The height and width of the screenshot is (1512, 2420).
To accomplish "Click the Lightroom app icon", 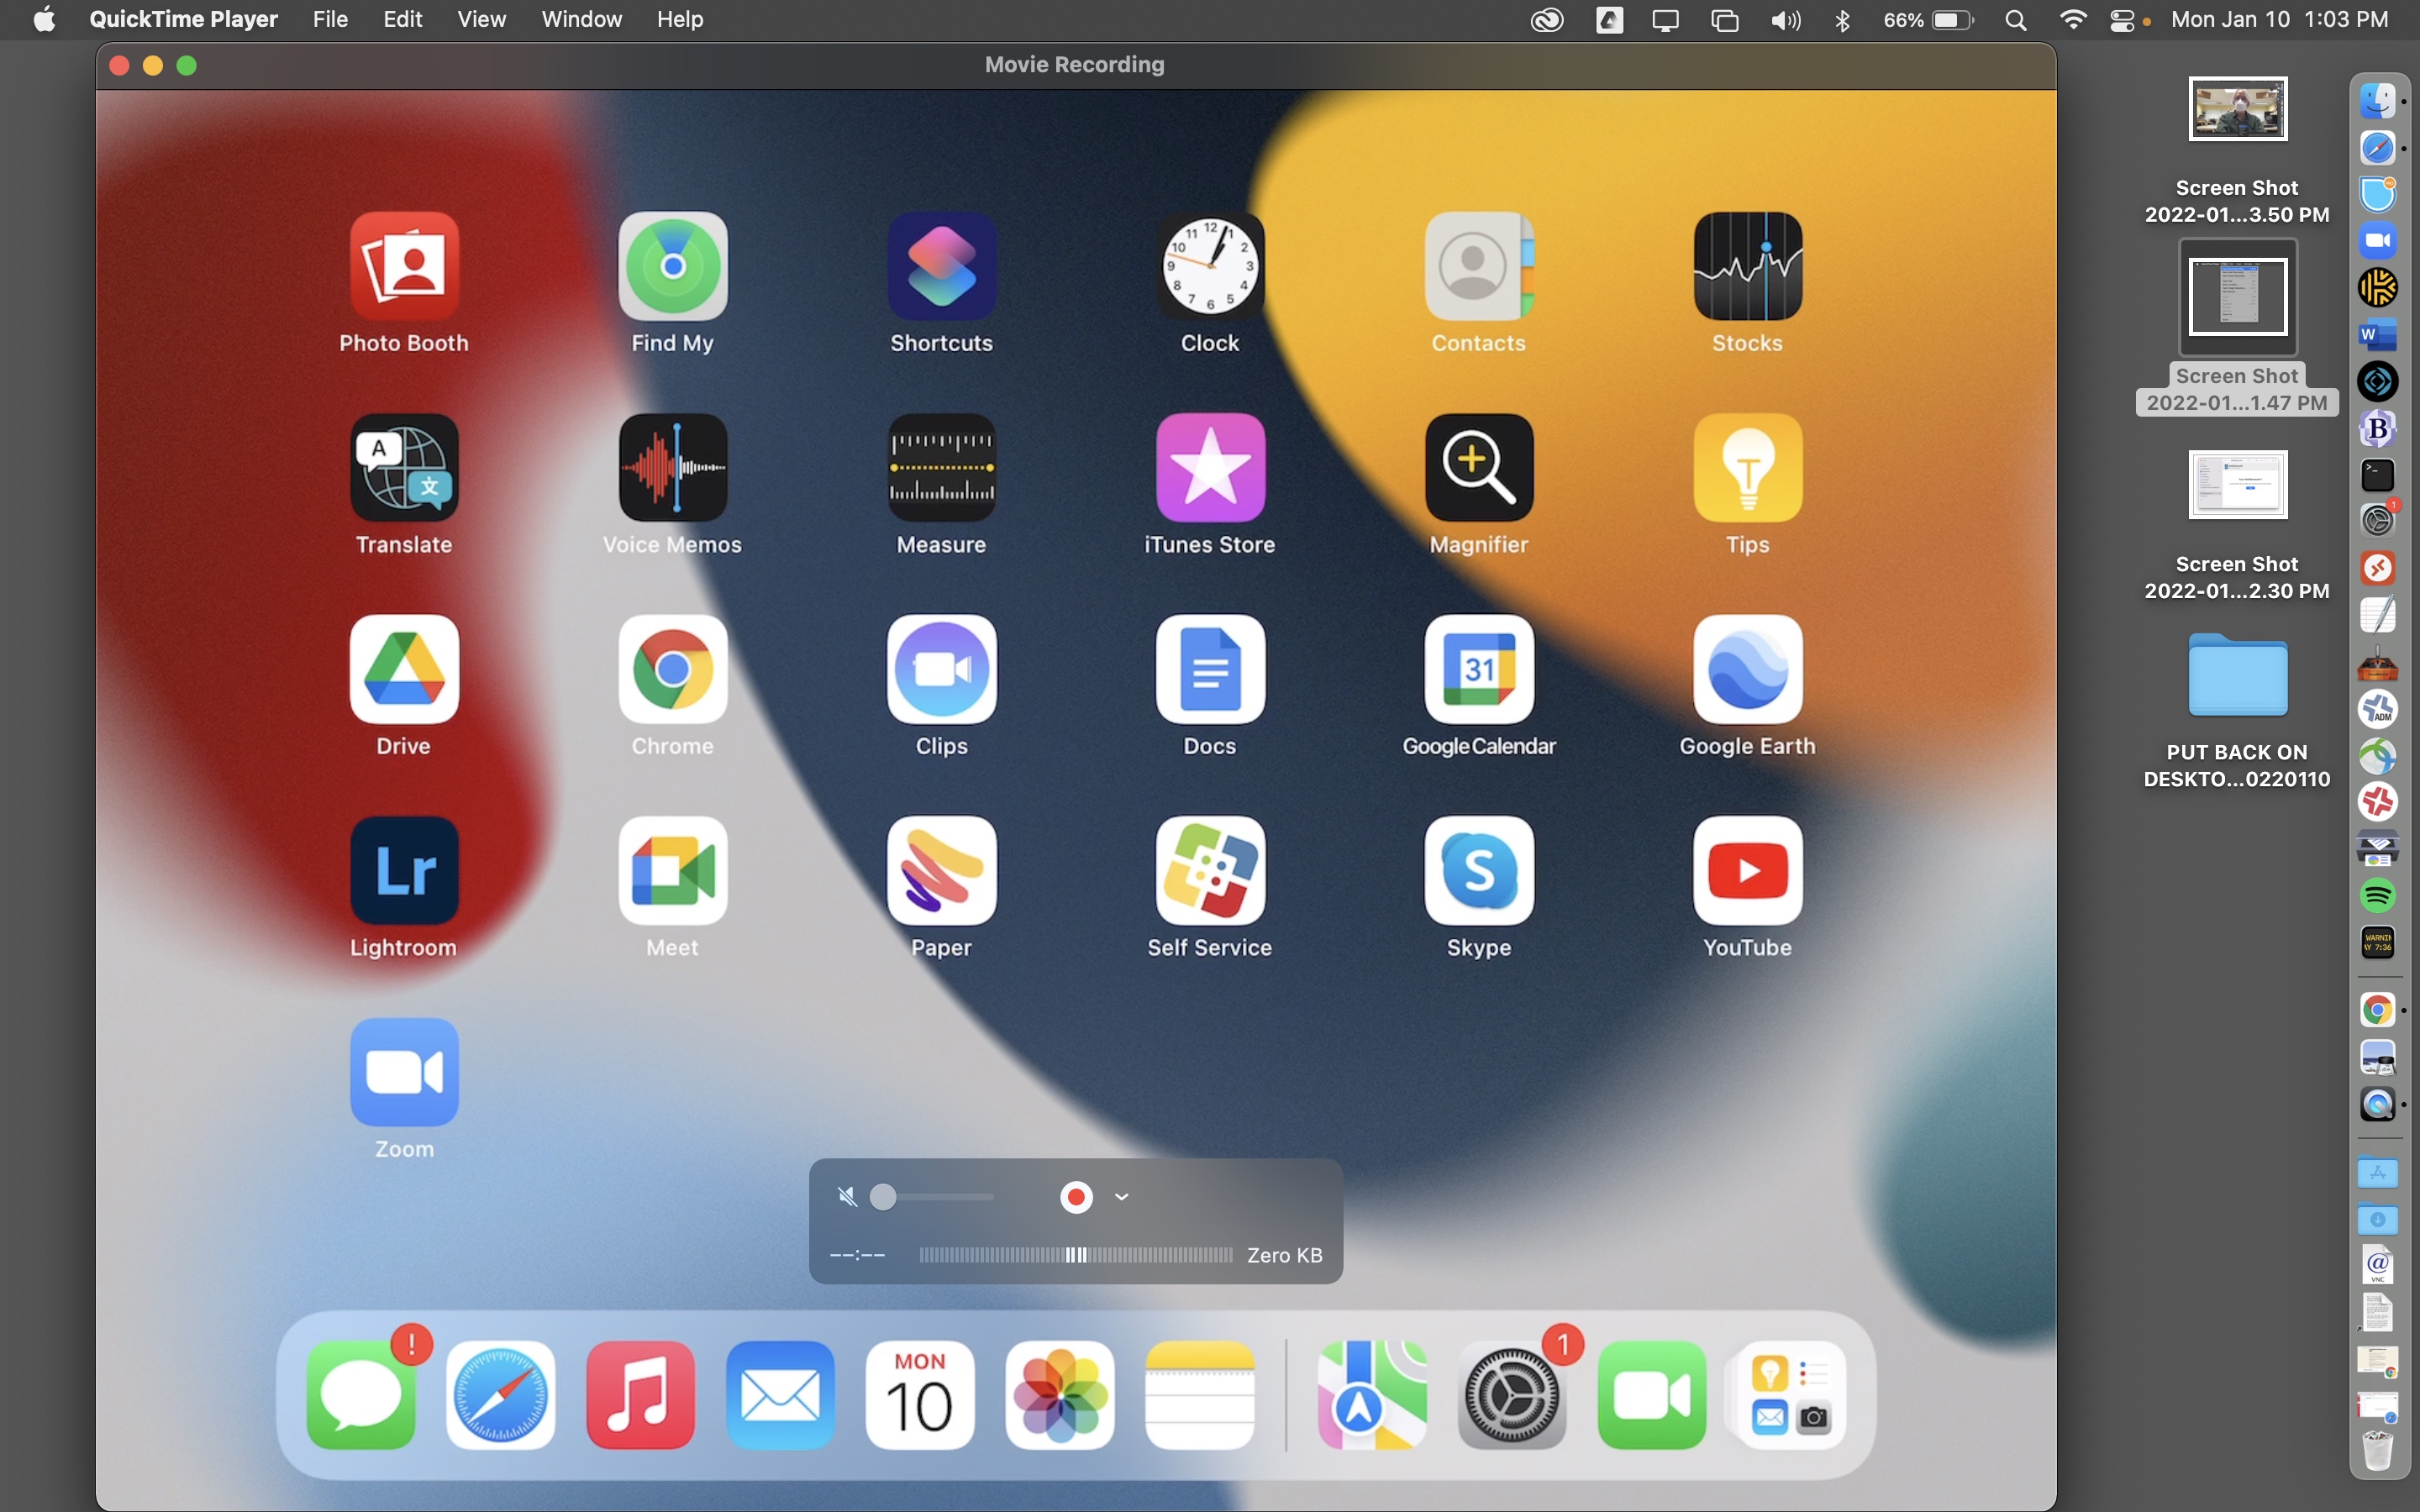I will 404,870.
